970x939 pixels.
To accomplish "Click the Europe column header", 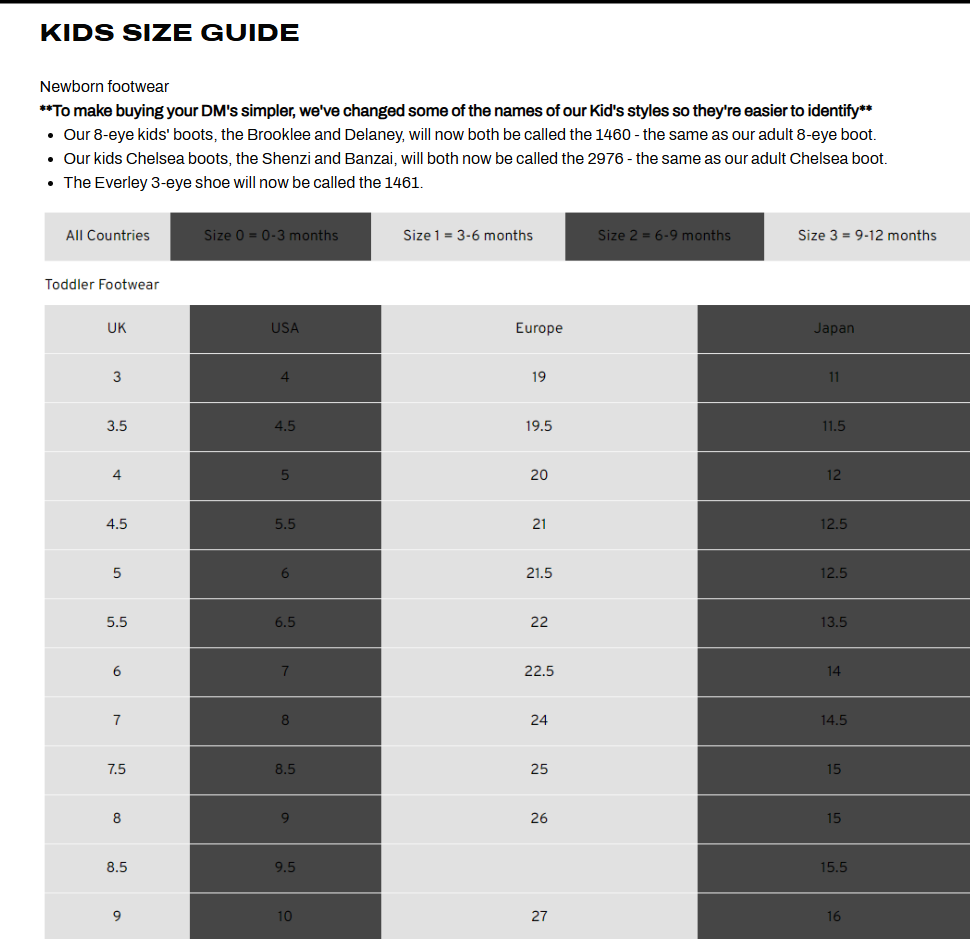I will (x=539, y=328).
